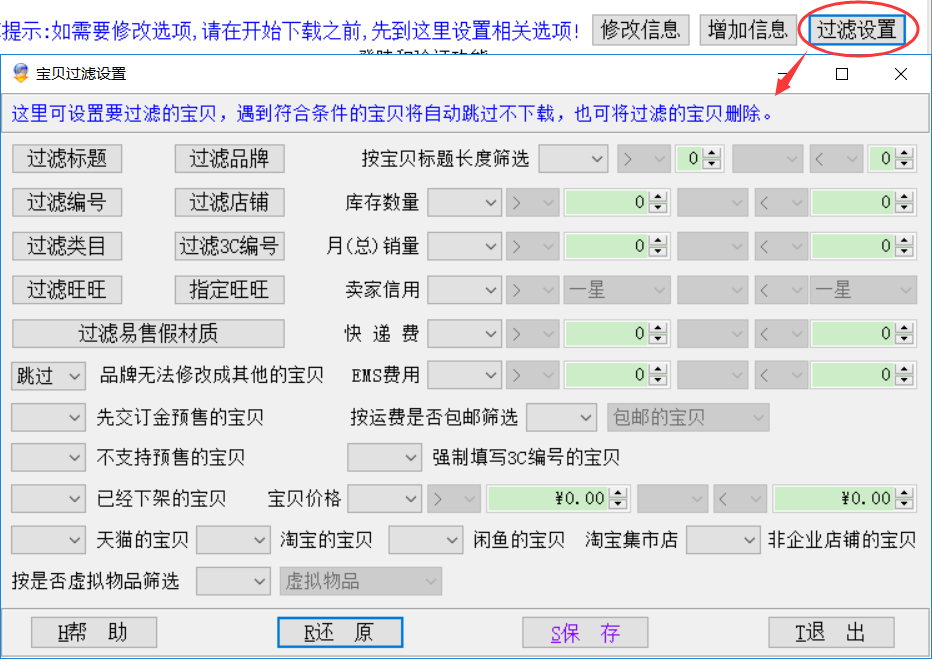Open dropdown before 已经下架的宝贝
932x659 pixels.
tap(49, 498)
